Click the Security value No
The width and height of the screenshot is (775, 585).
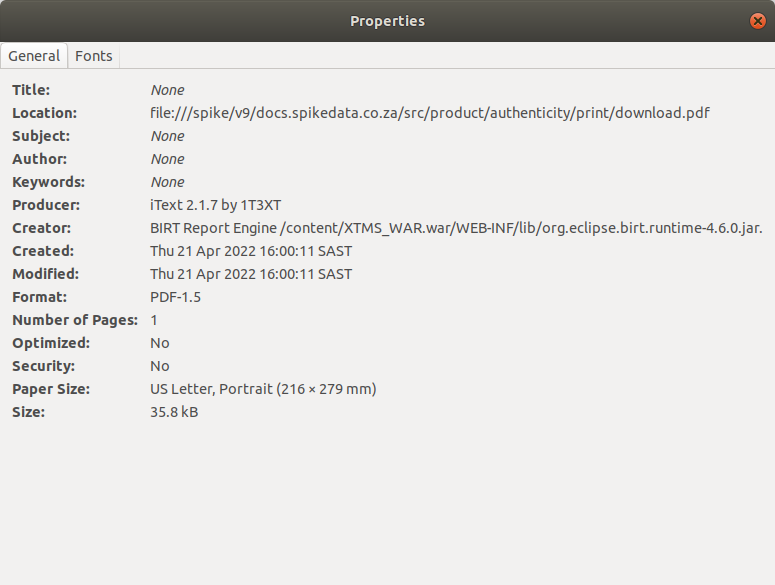(x=160, y=366)
